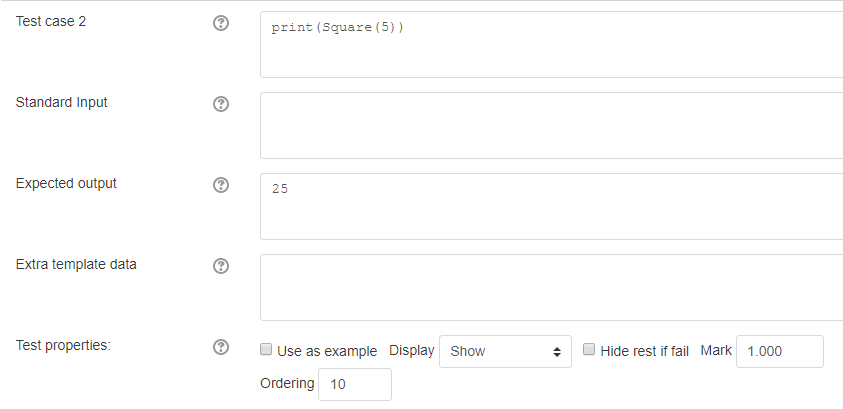Viewport: 843px width, 409px height.
Task: Focus the Standard Input text area
Action: (552, 126)
